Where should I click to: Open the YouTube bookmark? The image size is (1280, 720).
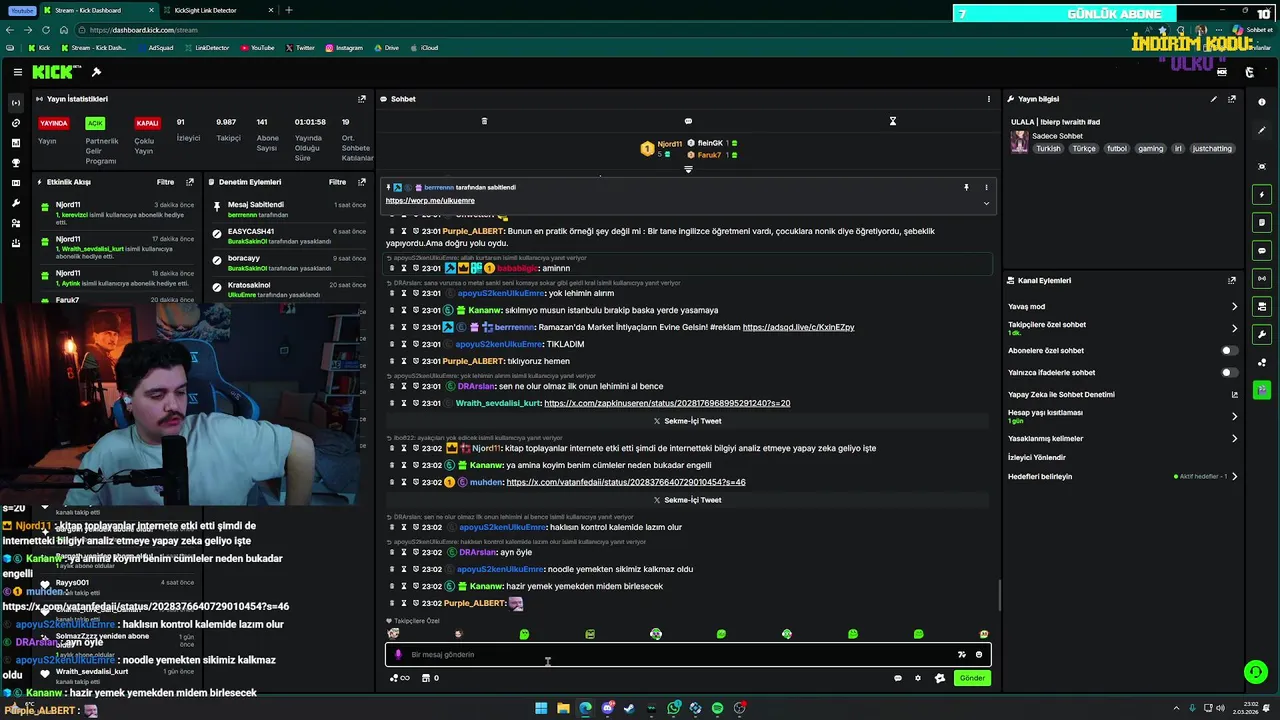pos(257,48)
